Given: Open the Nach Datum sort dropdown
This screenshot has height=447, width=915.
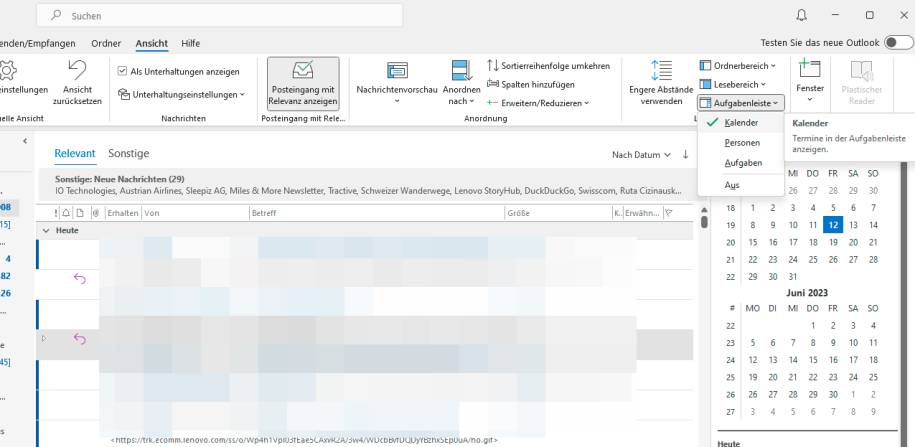Looking at the screenshot, I should [x=641, y=155].
